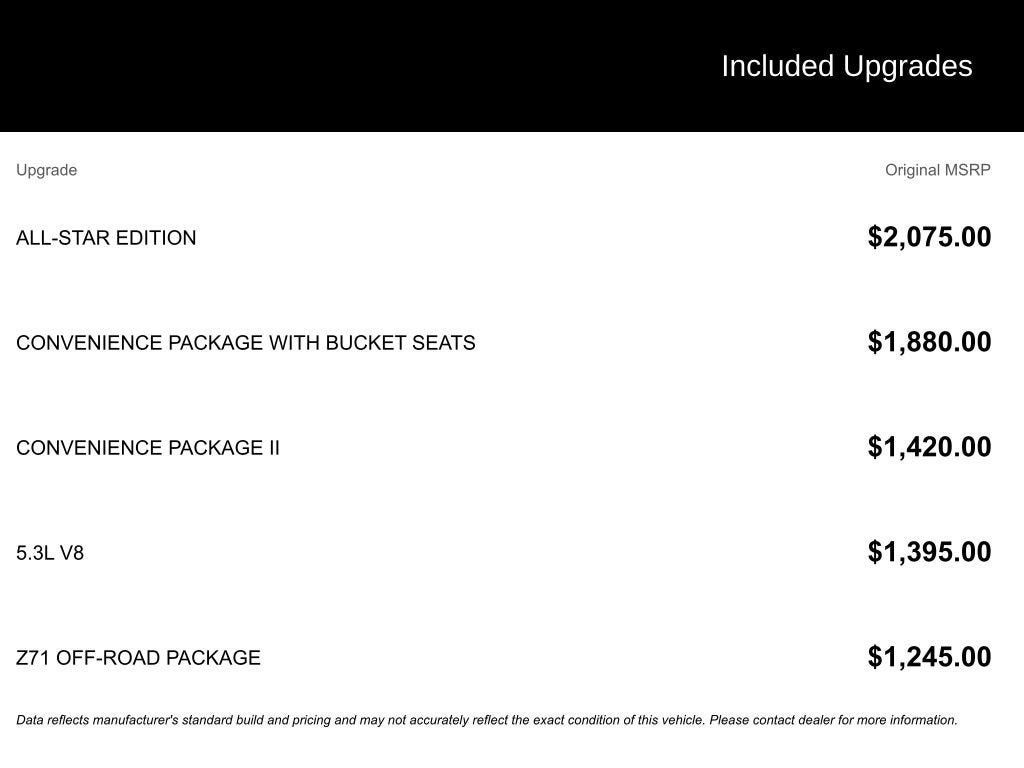Select the Upgrade column header
The height and width of the screenshot is (768, 1024).
(x=46, y=170)
